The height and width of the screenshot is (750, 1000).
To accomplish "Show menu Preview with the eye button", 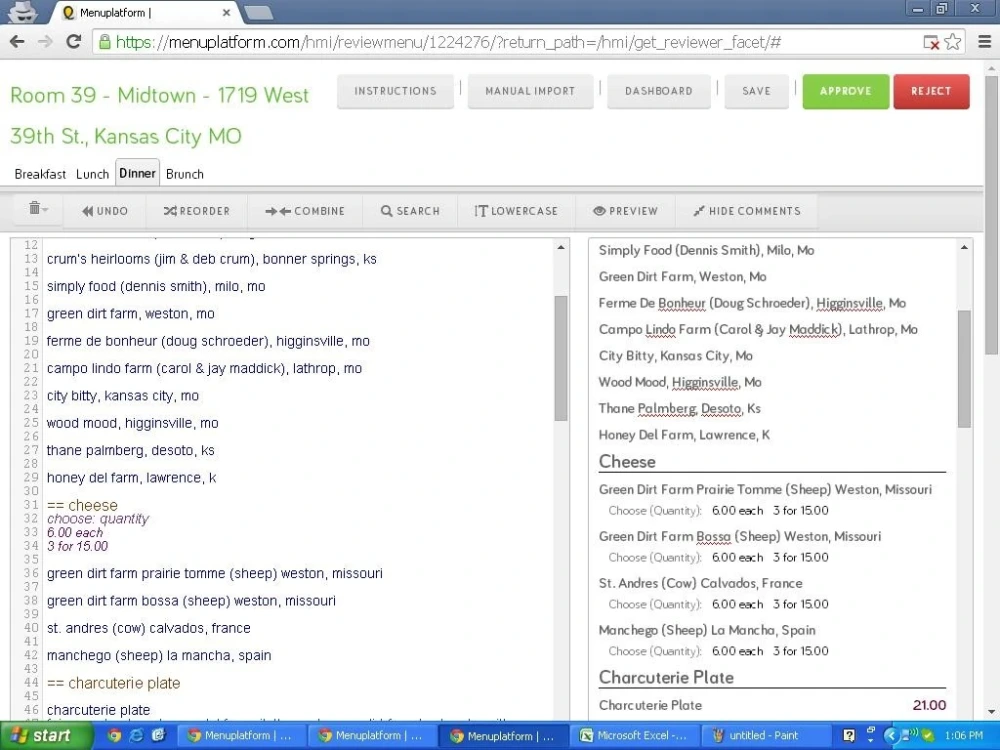I will point(625,211).
